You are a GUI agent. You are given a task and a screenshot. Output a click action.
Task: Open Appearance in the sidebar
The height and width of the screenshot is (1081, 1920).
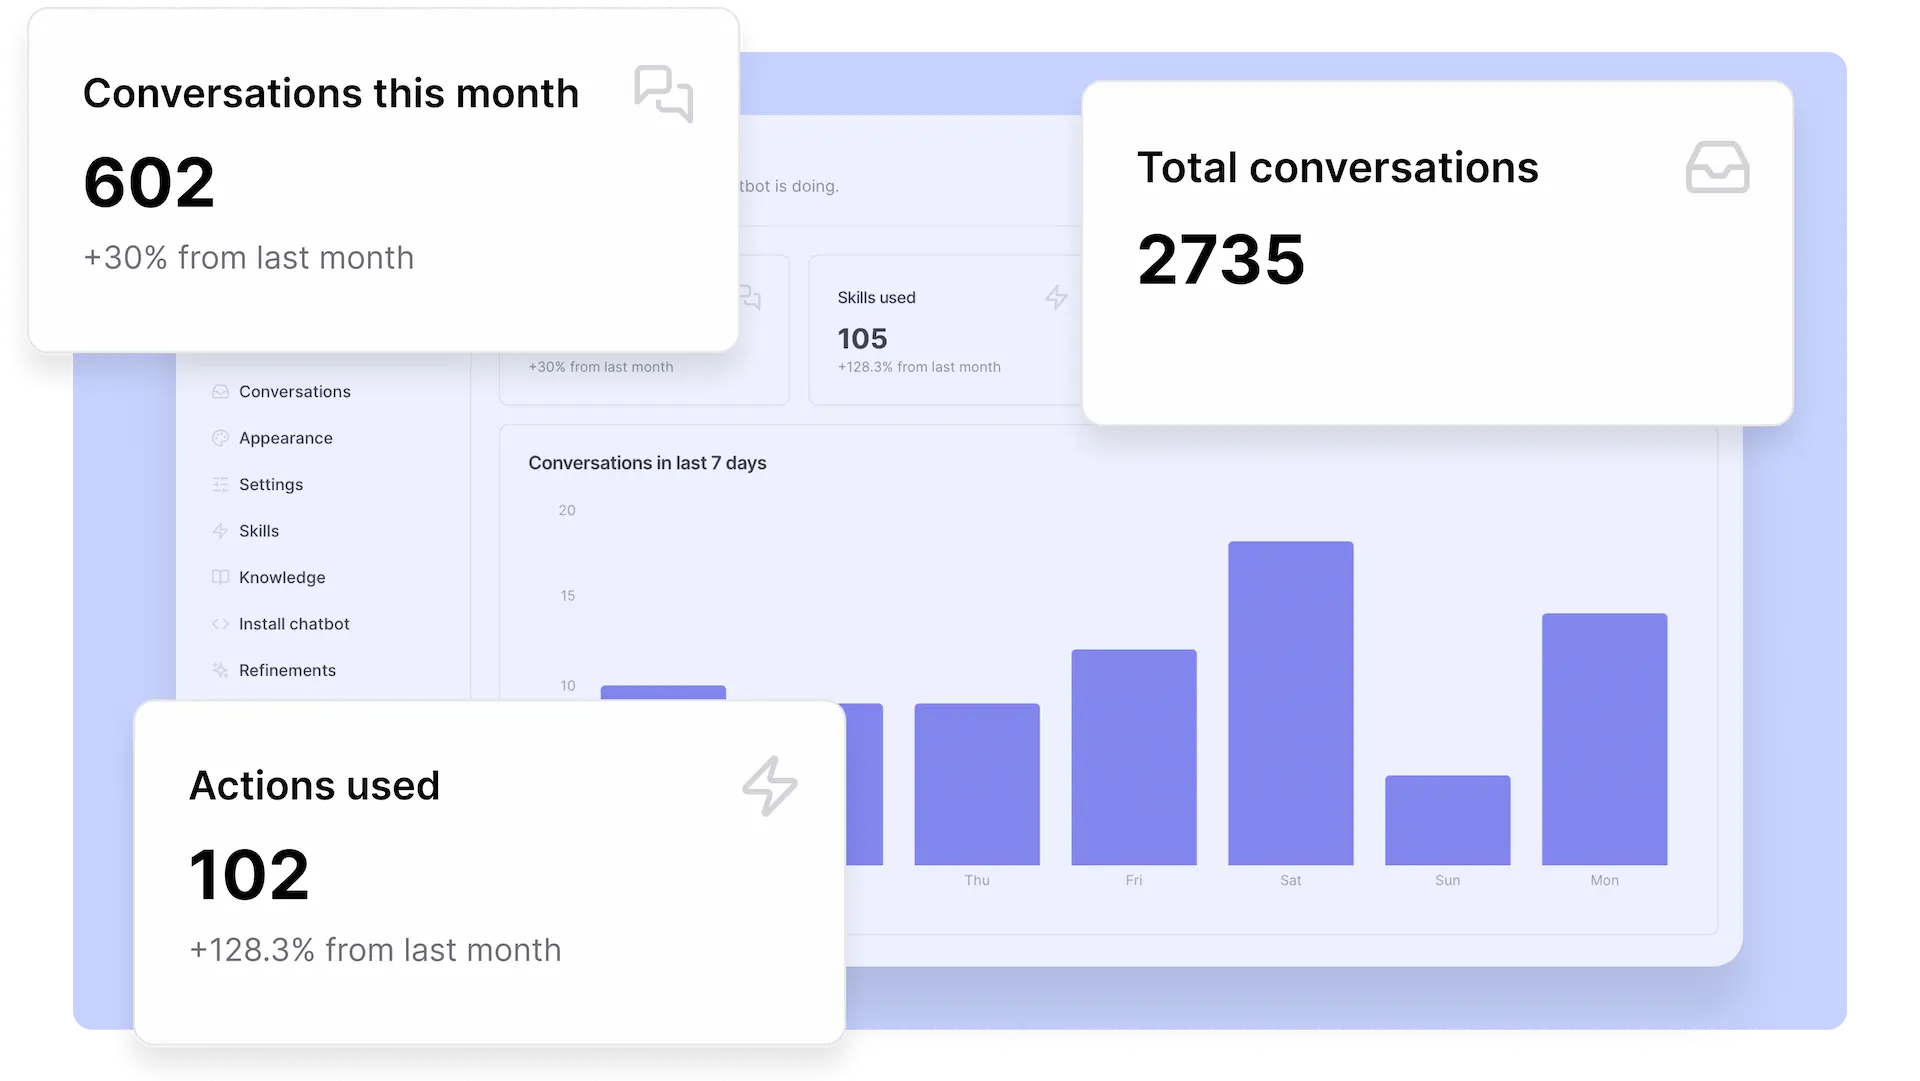click(x=285, y=438)
